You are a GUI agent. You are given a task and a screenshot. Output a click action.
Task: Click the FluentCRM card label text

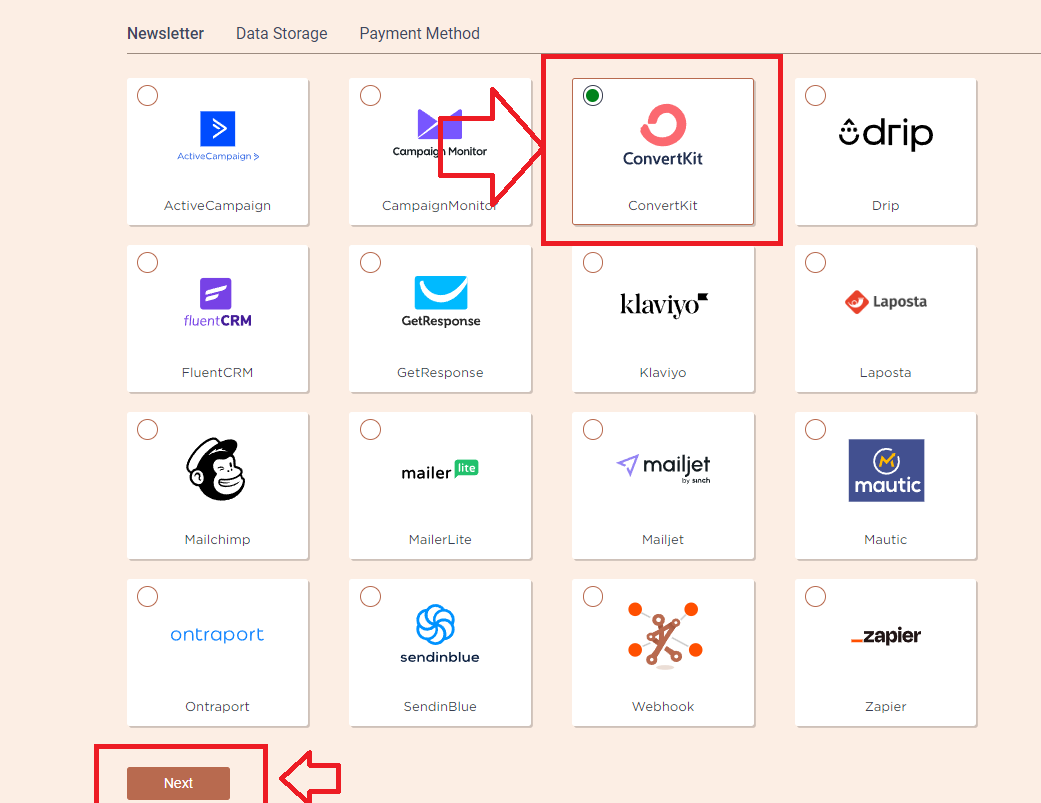217,372
